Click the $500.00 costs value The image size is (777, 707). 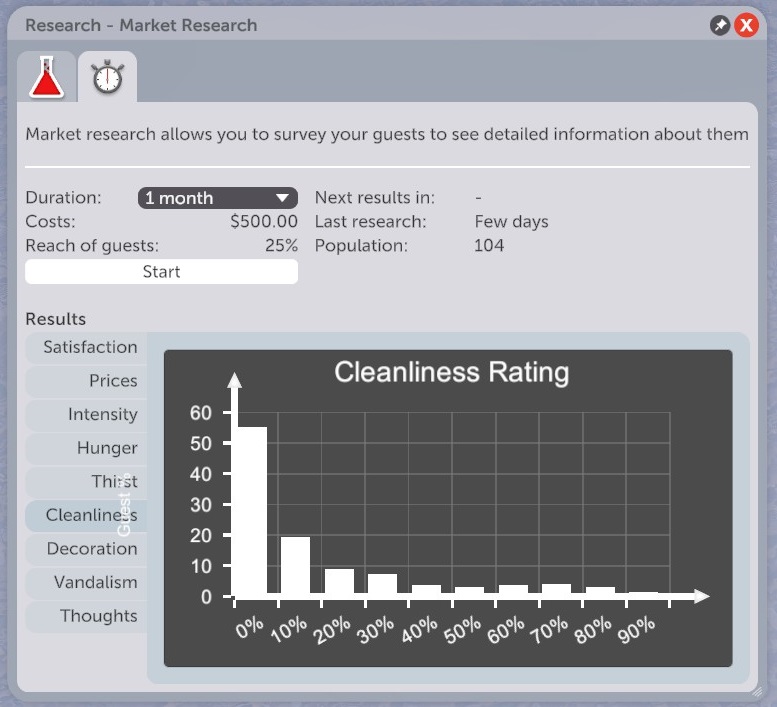point(264,221)
